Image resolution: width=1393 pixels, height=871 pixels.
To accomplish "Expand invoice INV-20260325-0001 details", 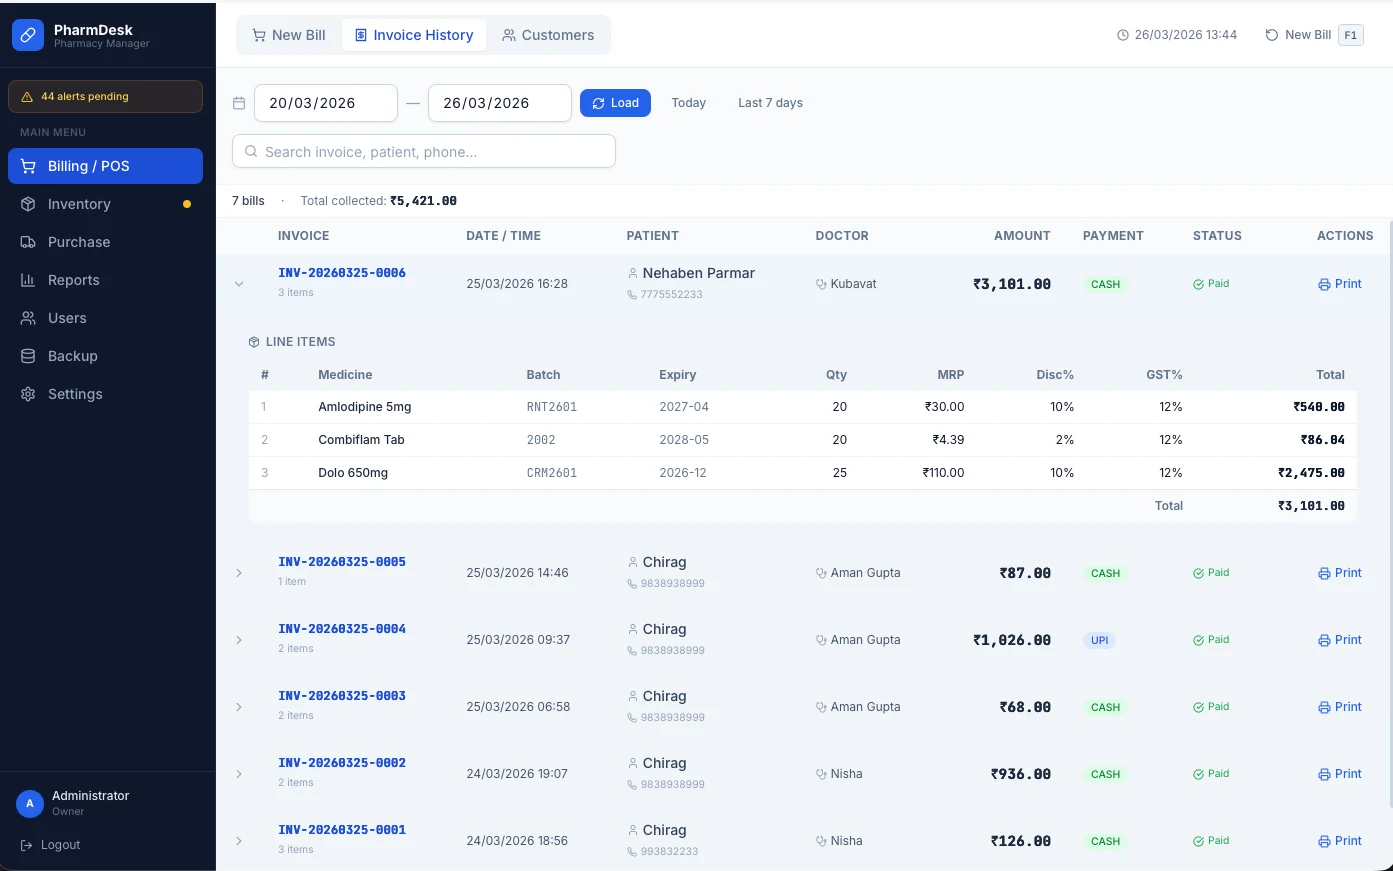I will coord(239,841).
